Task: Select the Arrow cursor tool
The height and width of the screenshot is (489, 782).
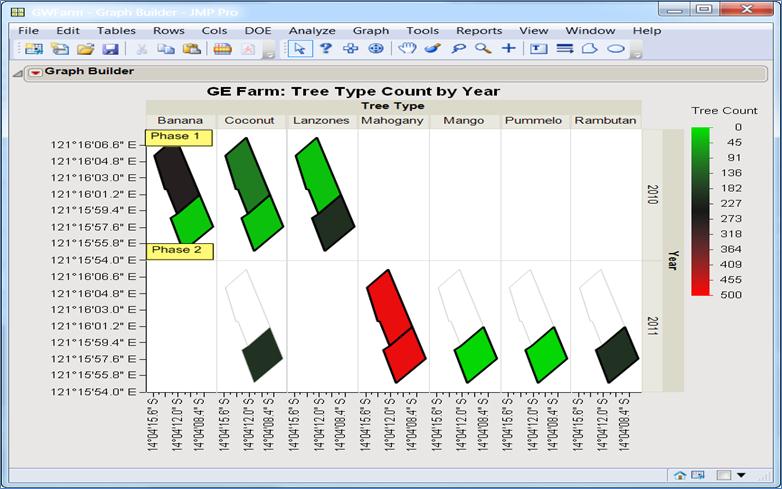Action: pyautogui.click(x=300, y=49)
